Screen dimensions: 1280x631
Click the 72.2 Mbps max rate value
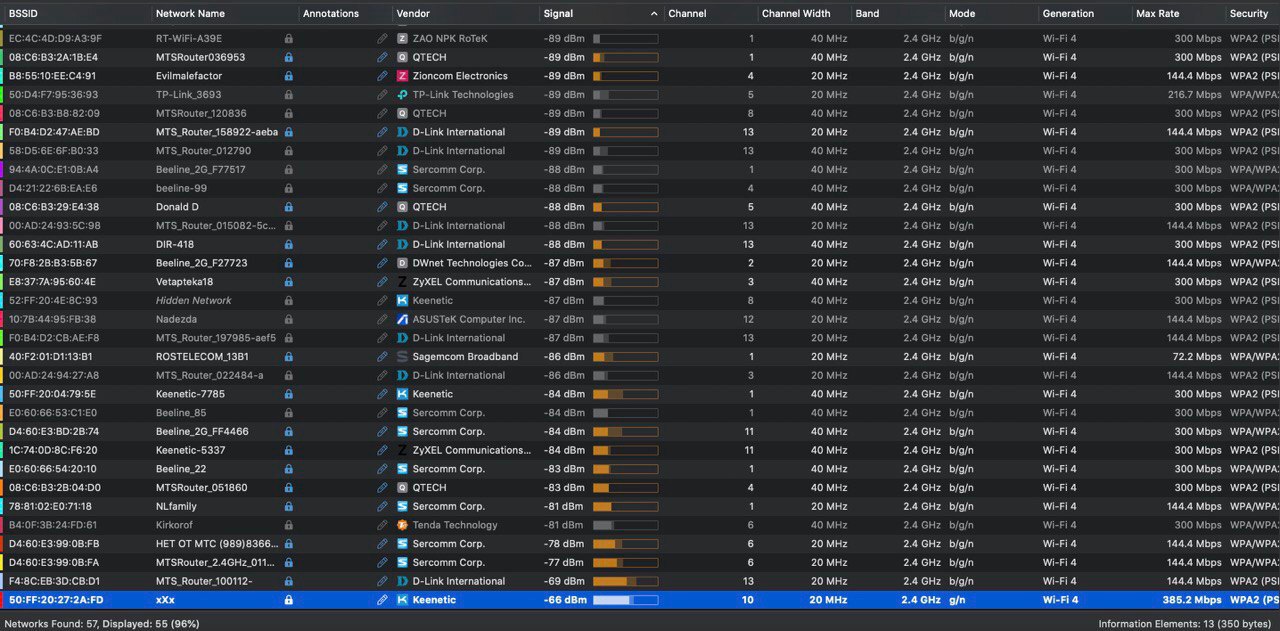[x=1197, y=357]
